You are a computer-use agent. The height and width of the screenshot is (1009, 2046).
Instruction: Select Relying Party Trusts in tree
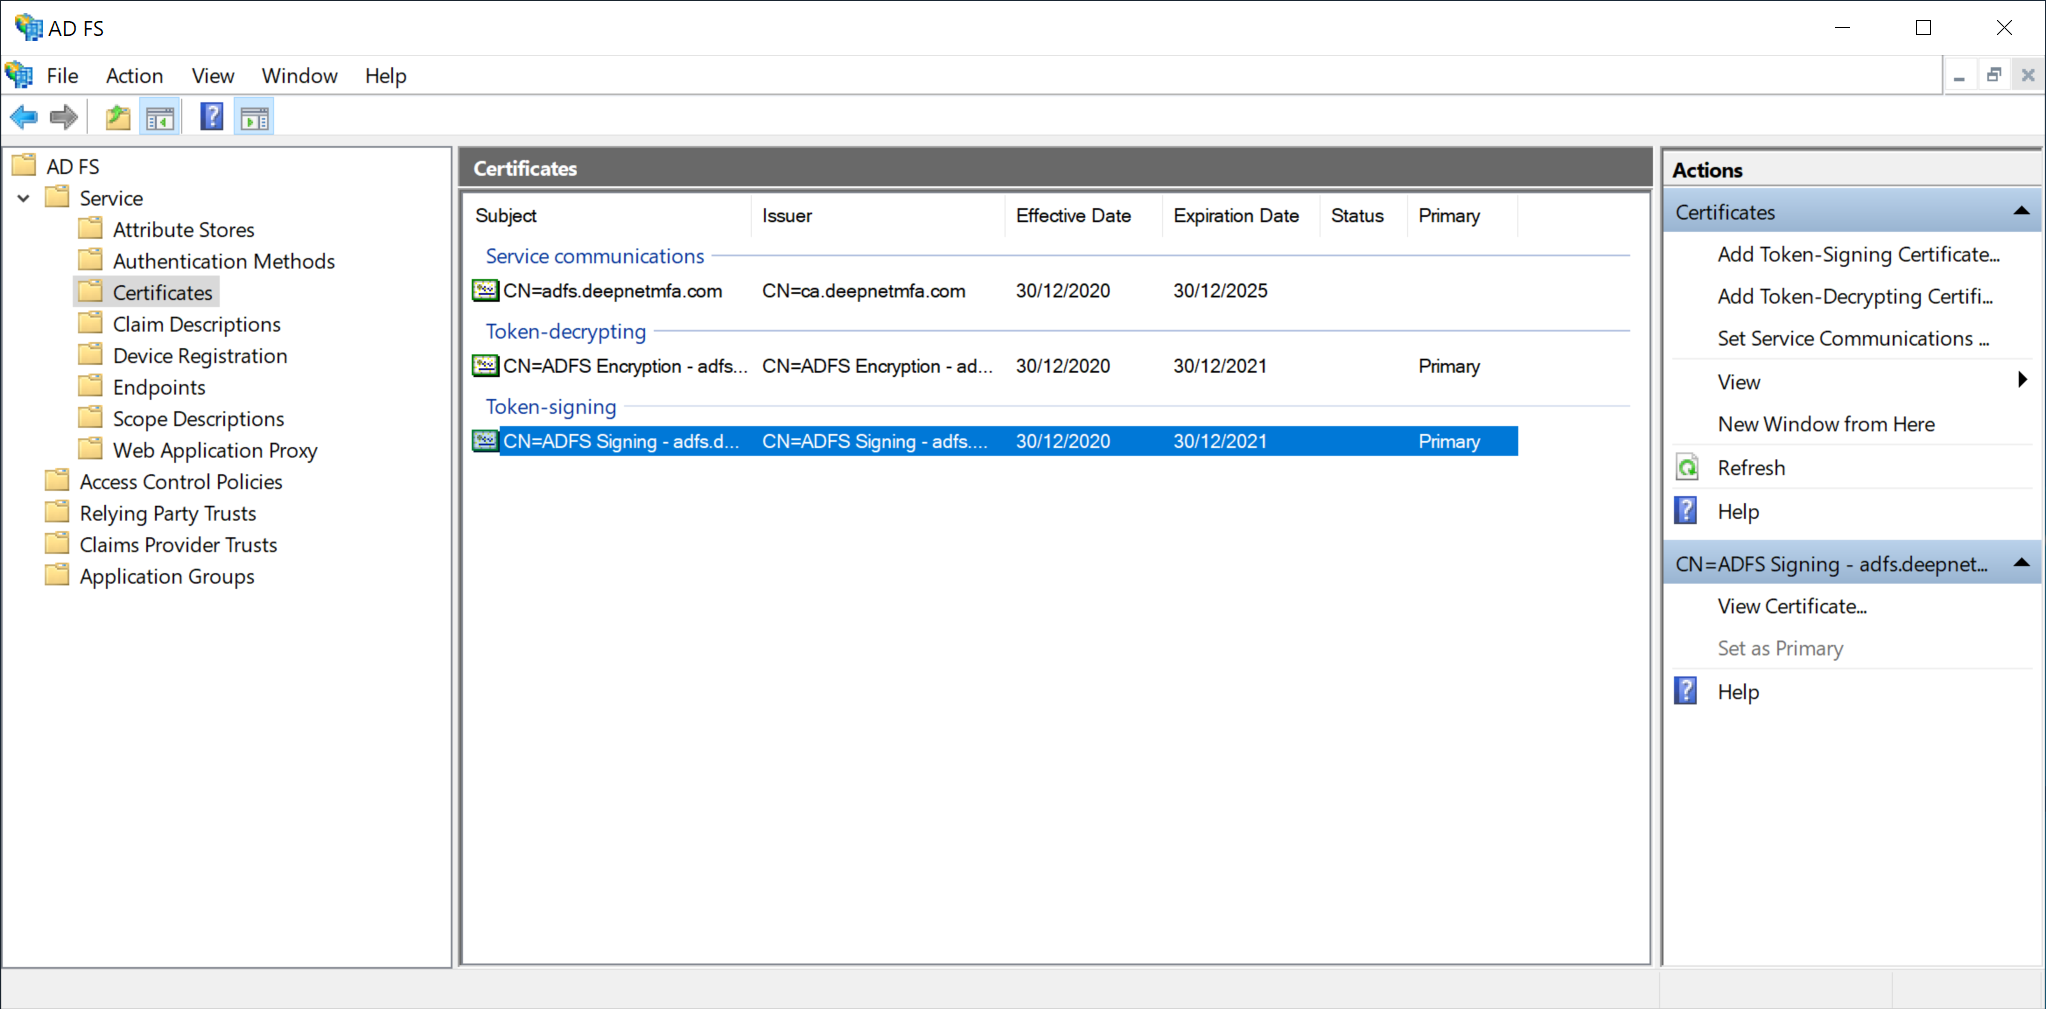click(x=167, y=514)
